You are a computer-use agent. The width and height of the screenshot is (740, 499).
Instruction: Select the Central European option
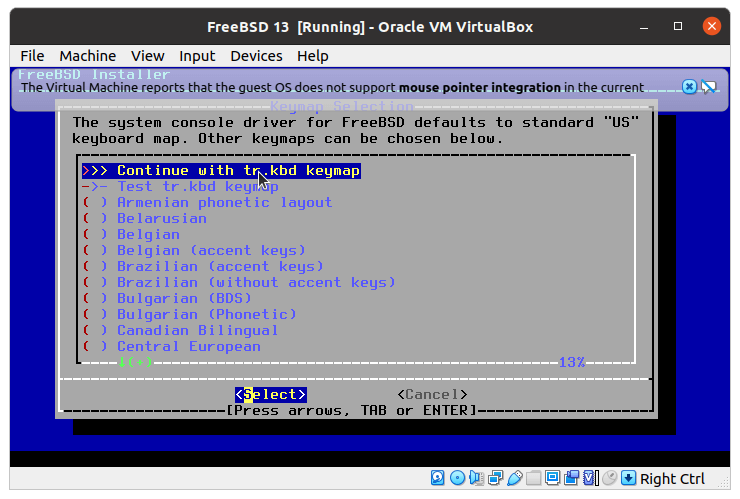click(172, 347)
